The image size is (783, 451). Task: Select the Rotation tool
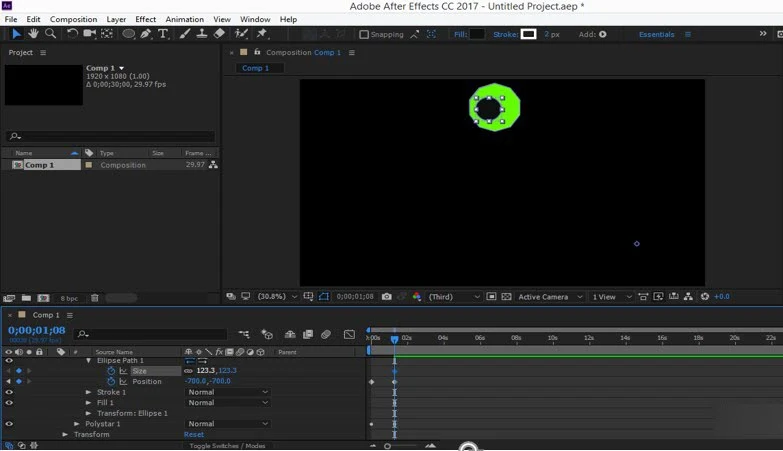72,33
